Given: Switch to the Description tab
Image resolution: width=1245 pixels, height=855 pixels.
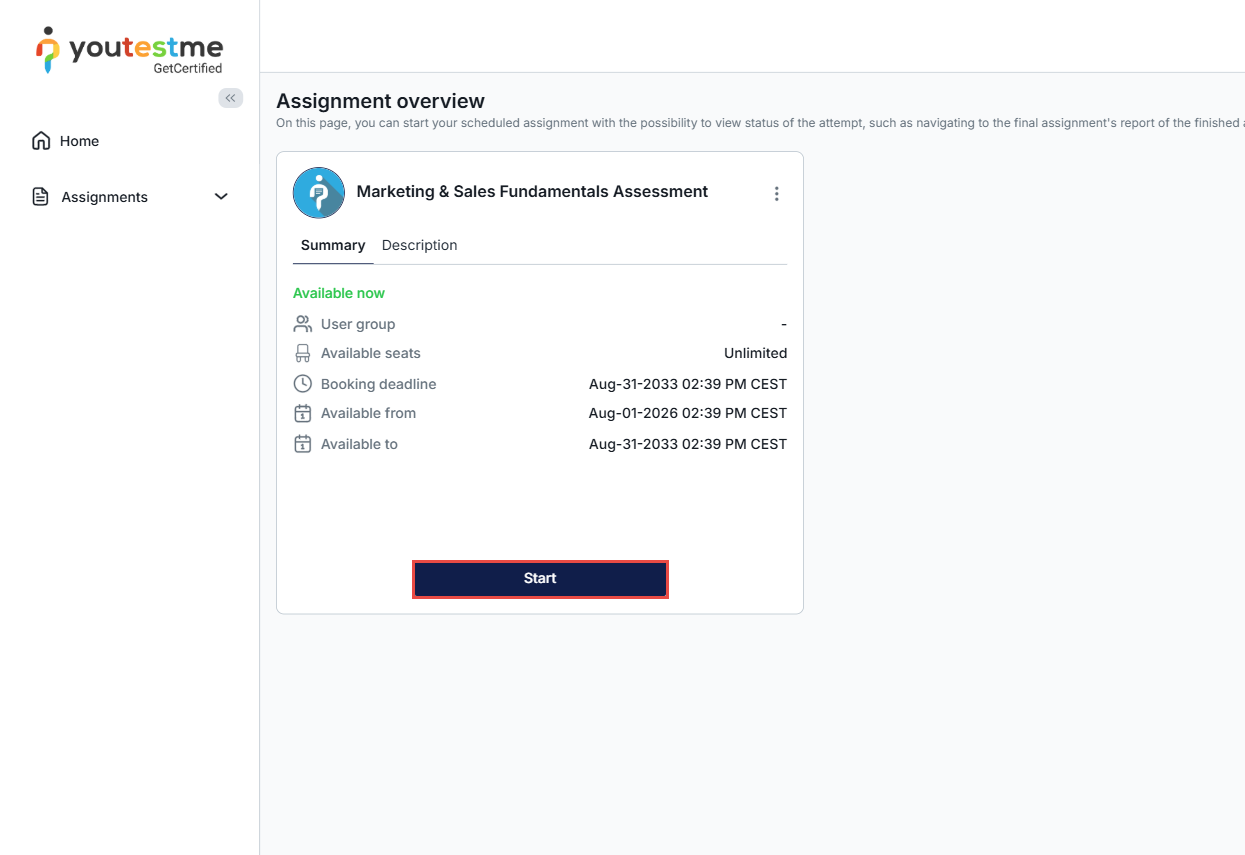Looking at the screenshot, I should [x=420, y=245].
